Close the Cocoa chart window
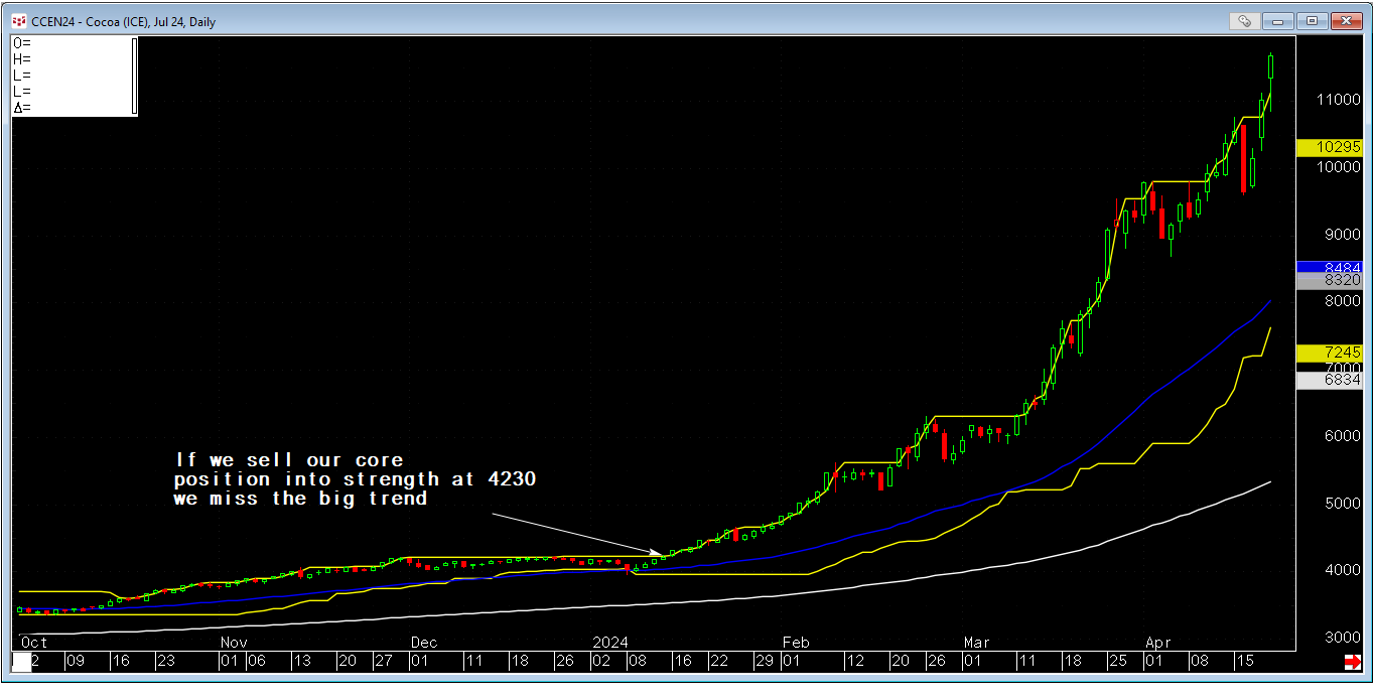The height and width of the screenshot is (685, 1374). pyautogui.click(x=1346, y=20)
